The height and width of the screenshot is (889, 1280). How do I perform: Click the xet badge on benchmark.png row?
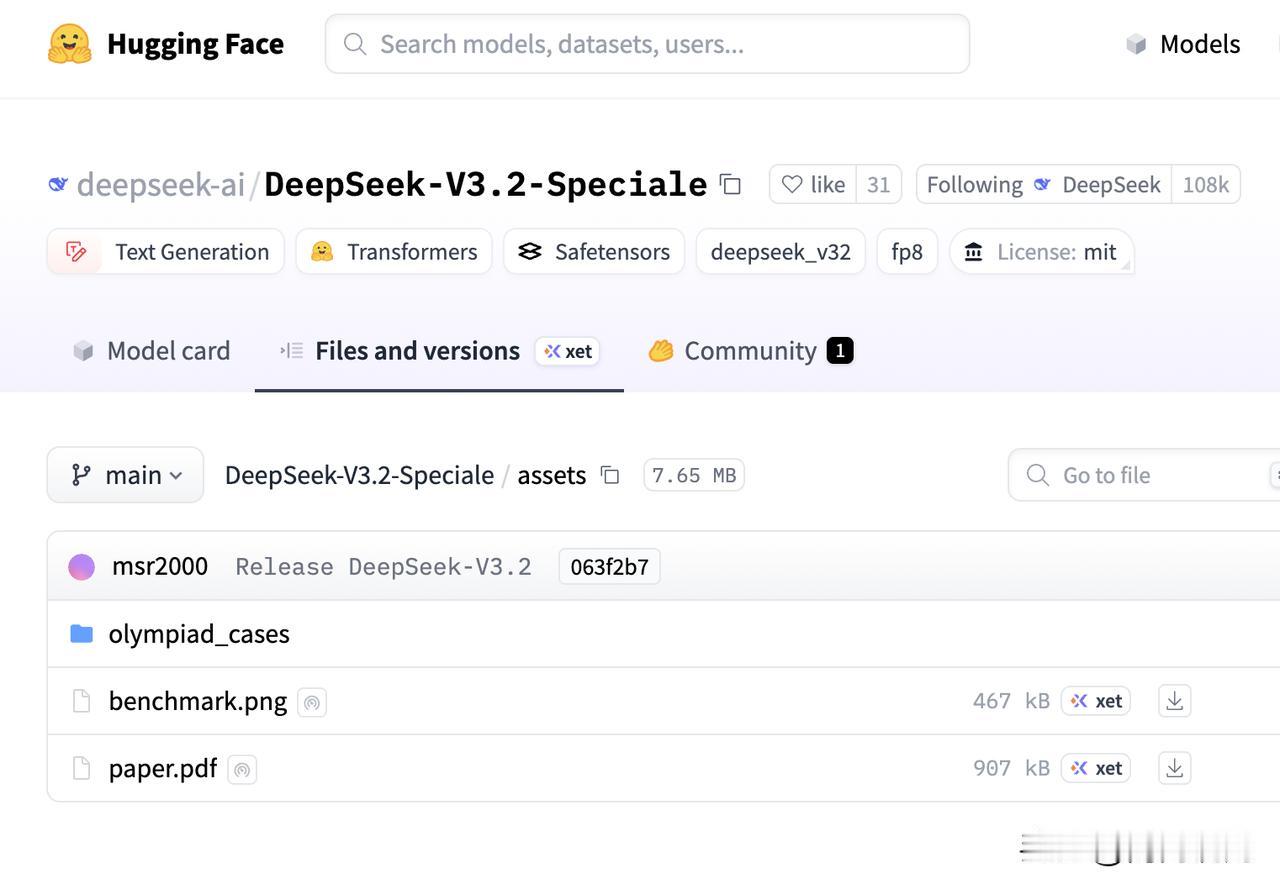pos(1096,701)
